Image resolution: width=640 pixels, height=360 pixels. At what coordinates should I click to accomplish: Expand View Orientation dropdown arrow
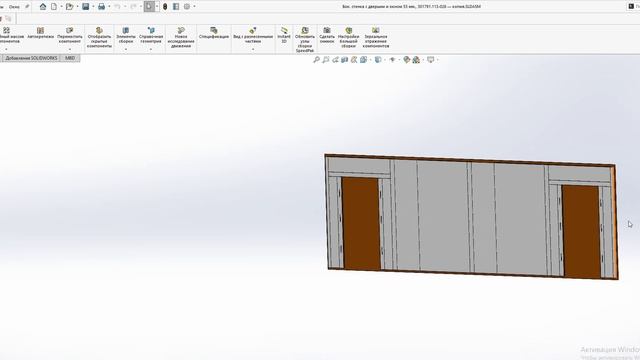click(370, 60)
